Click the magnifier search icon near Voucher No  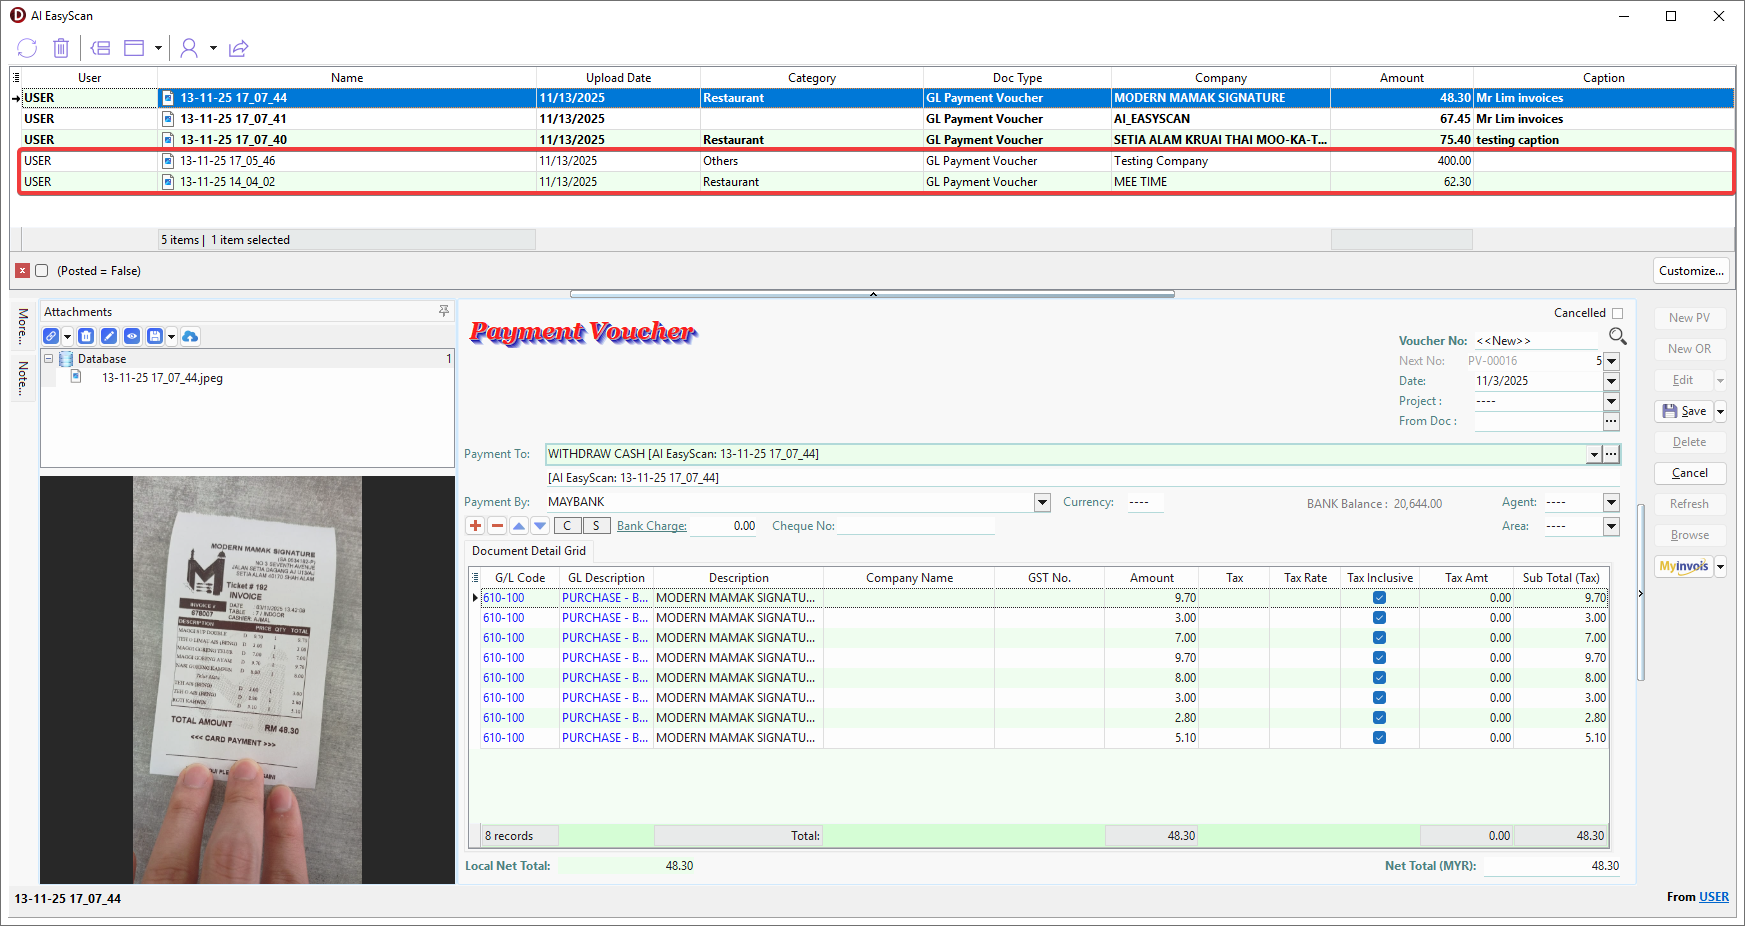[x=1617, y=336]
